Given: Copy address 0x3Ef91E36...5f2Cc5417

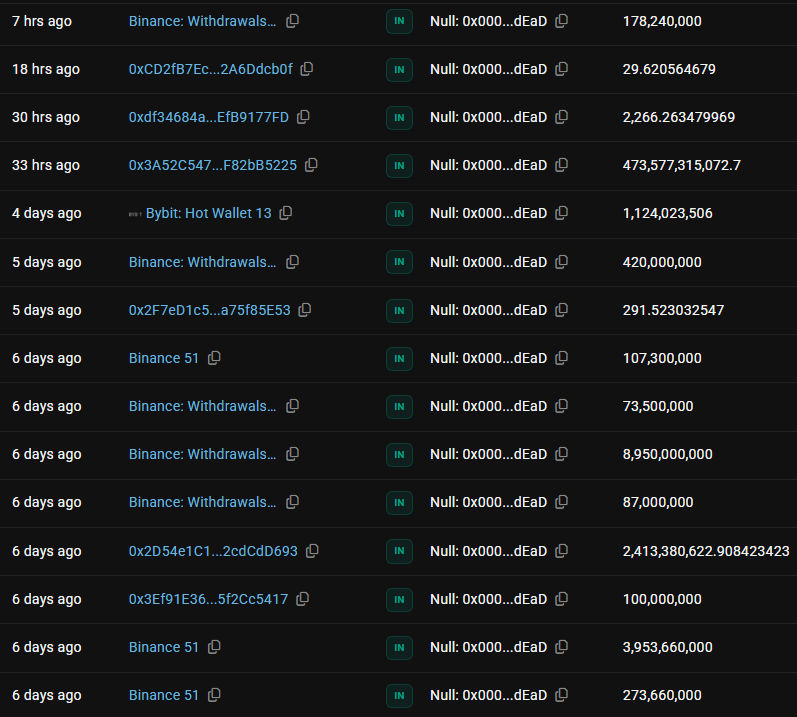Looking at the screenshot, I should click(x=302, y=599).
